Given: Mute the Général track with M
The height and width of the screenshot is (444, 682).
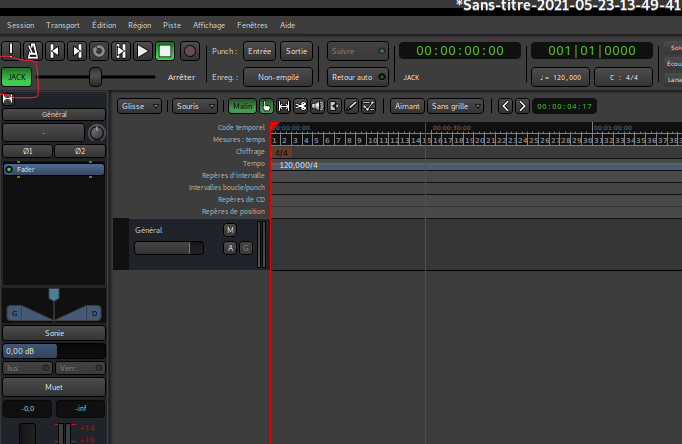Looking at the screenshot, I should pyautogui.click(x=229, y=230).
